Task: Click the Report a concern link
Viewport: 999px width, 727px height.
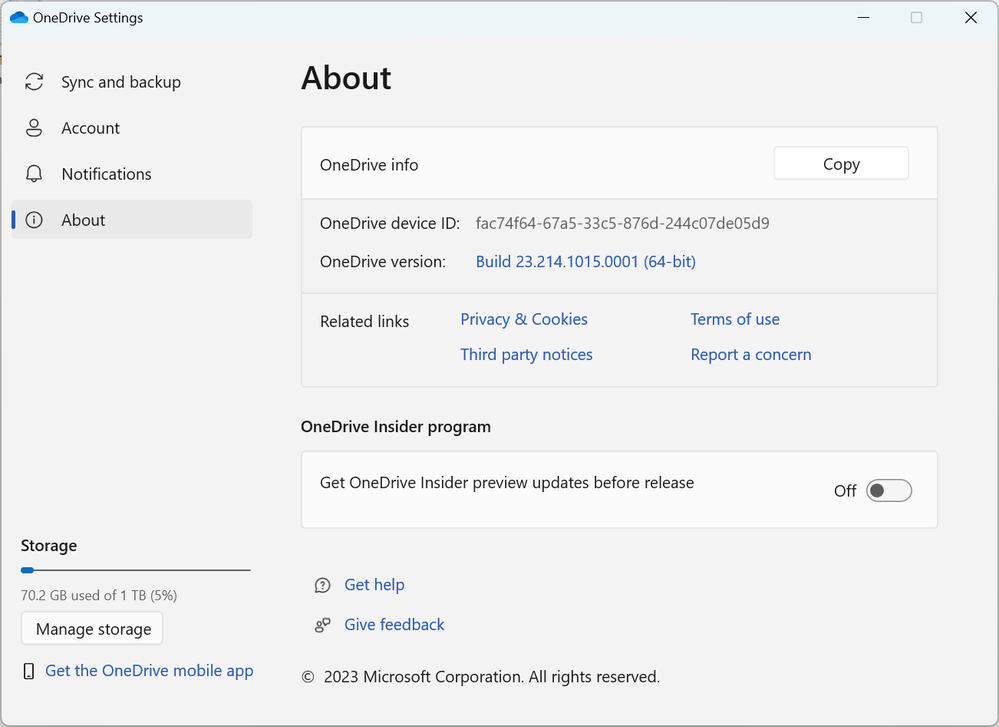Action: [x=751, y=354]
